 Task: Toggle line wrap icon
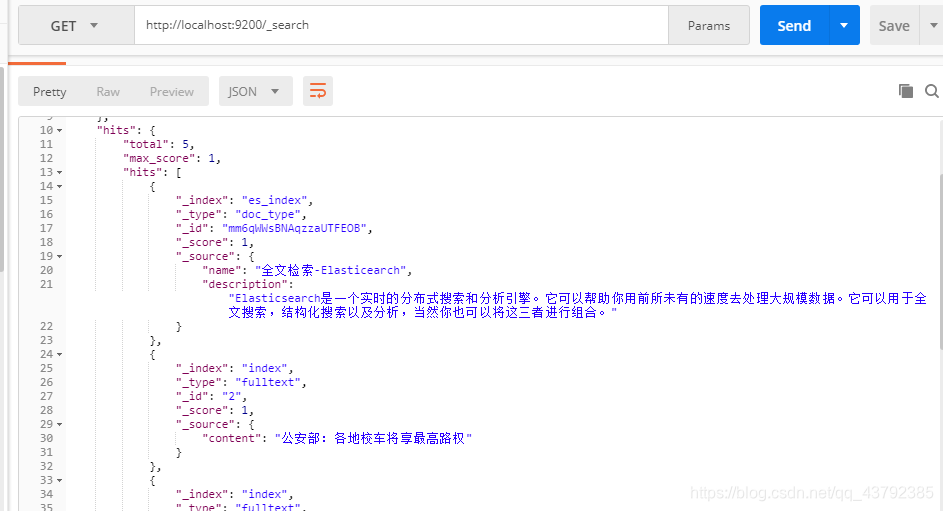coord(318,91)
